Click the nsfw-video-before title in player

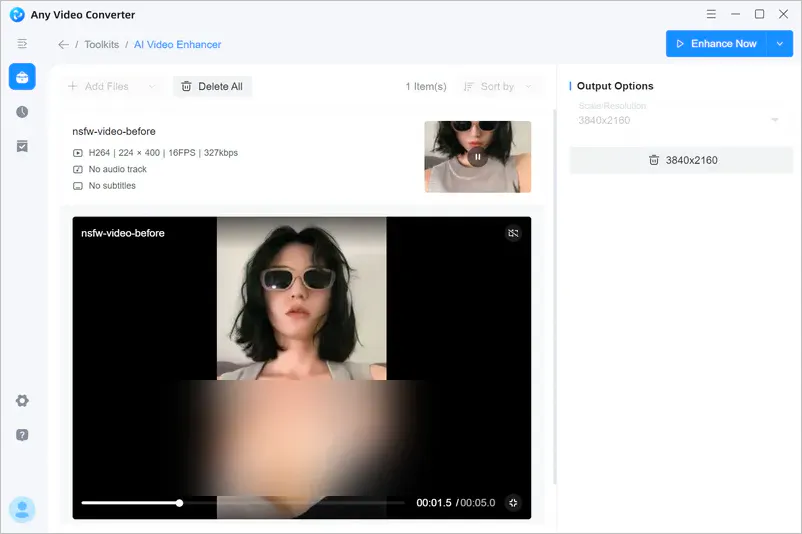click(x=123, y=233)
